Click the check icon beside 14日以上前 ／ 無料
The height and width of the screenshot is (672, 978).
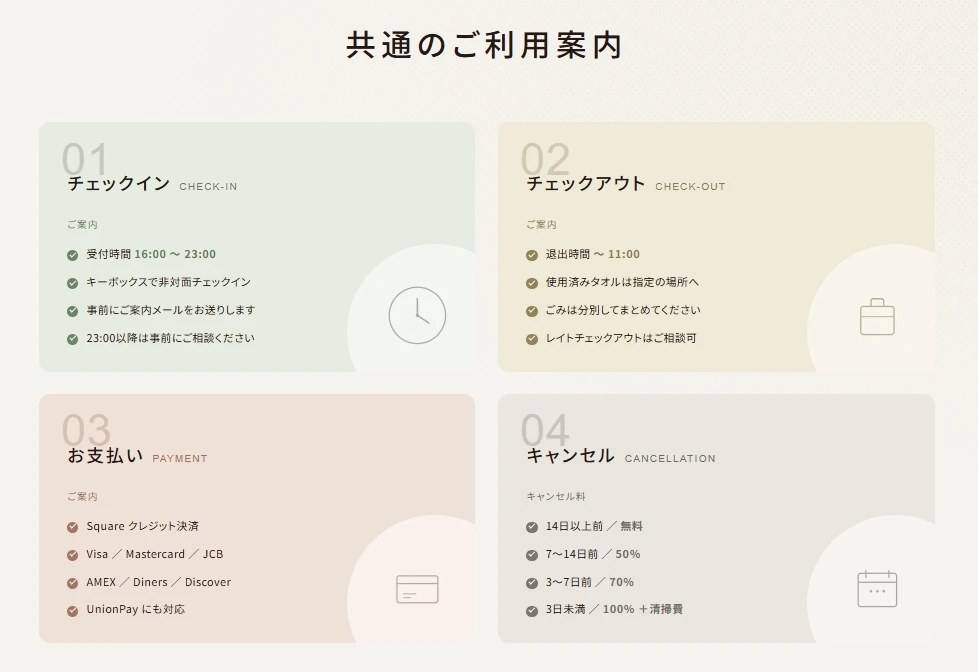point(531,527)
